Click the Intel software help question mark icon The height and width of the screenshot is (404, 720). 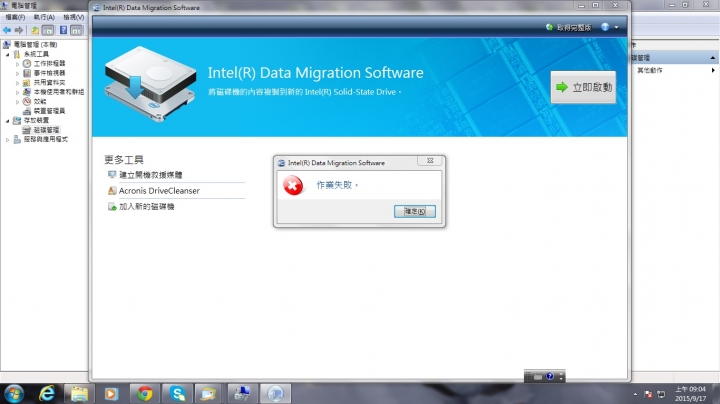605,27
